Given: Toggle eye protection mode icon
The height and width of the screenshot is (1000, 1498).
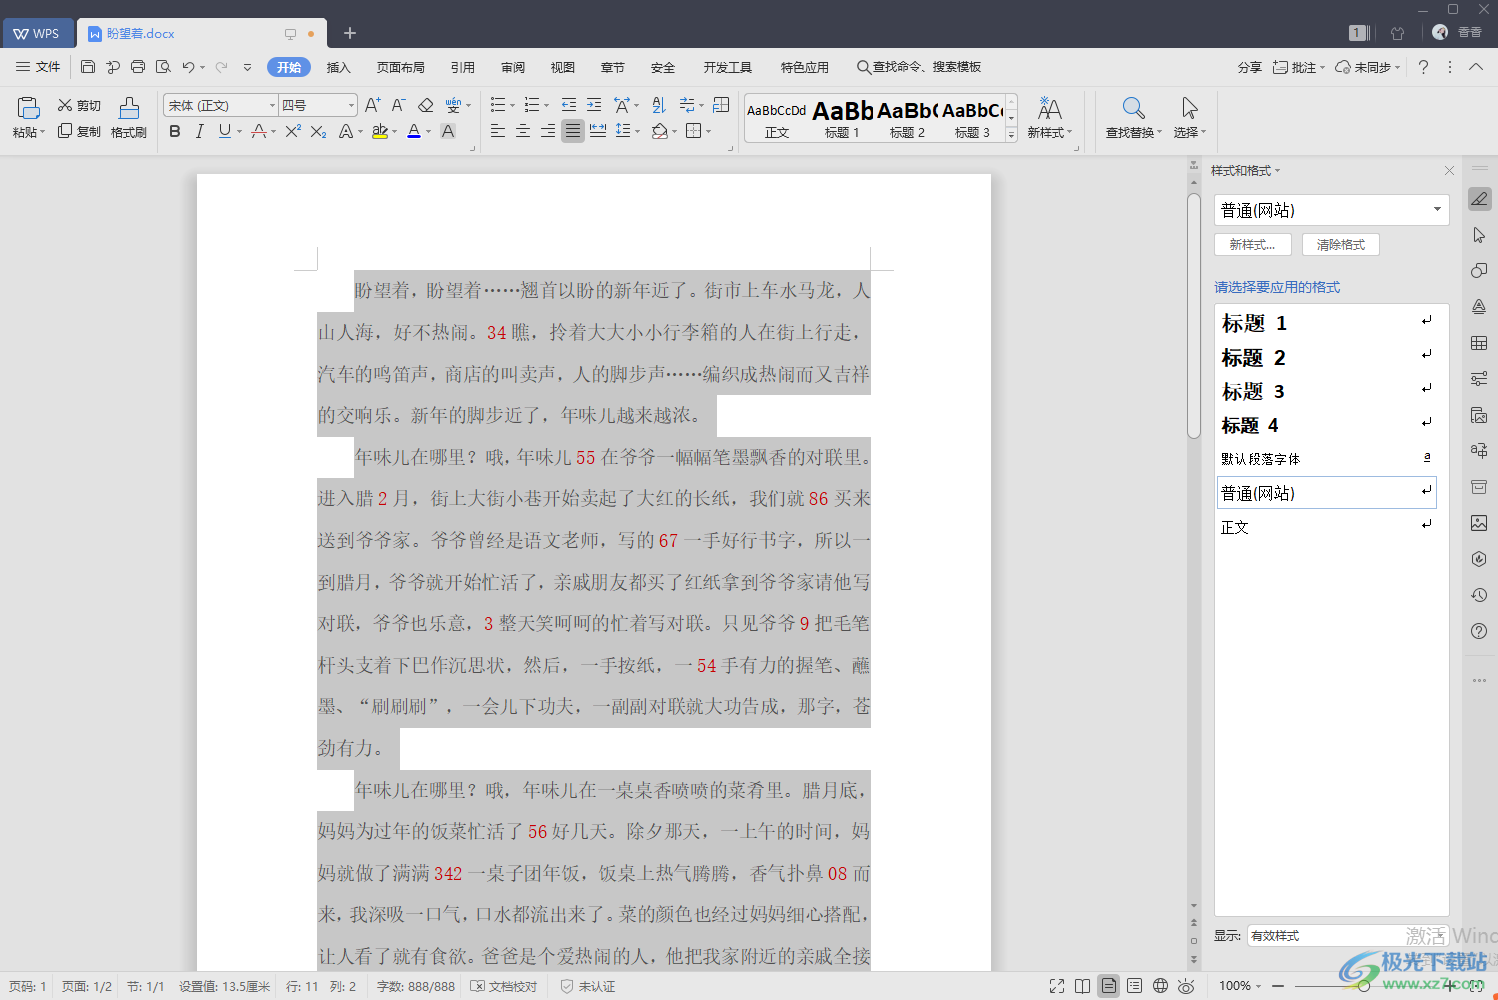Looking at the screenshot, I should (1186, 986).
